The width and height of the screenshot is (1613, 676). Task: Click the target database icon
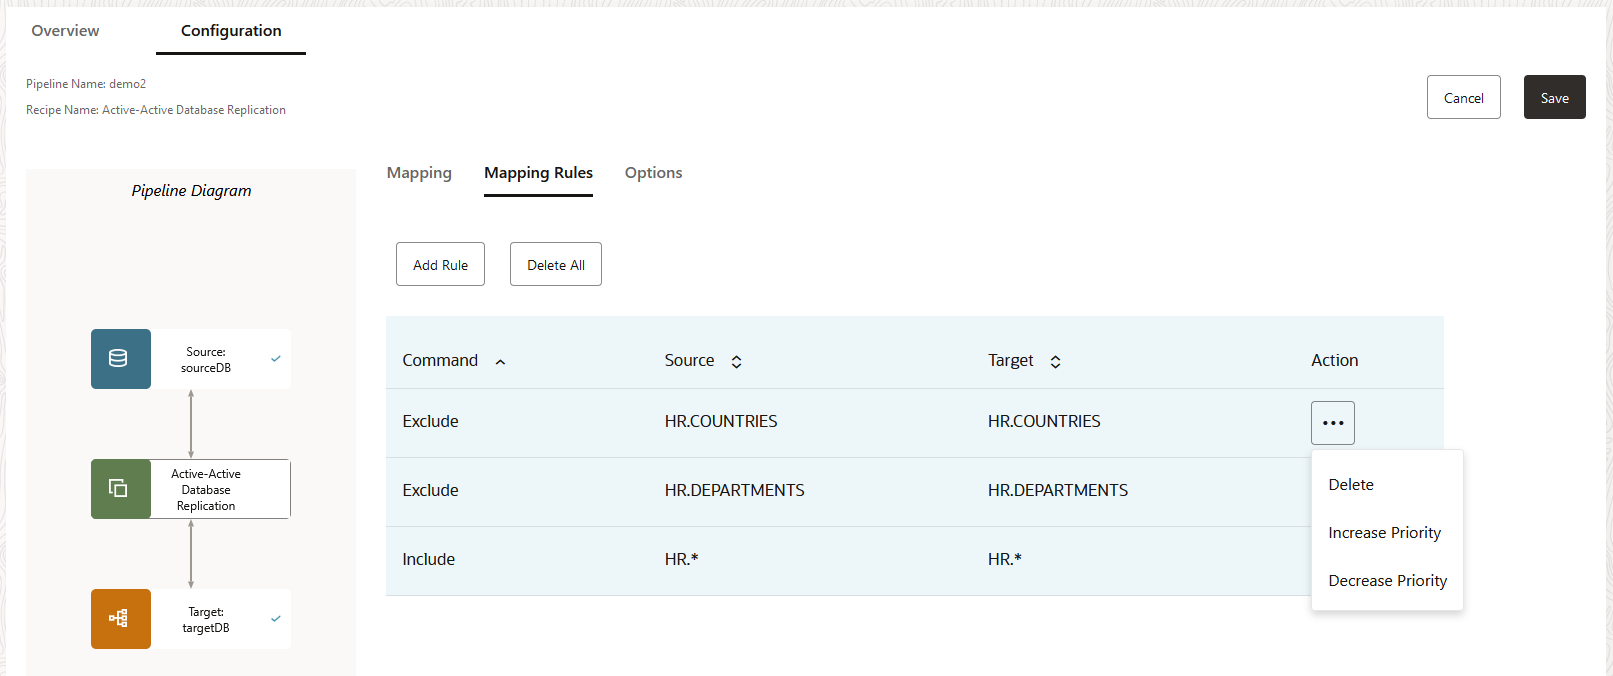pyautogui.click(x=120, y=619)
